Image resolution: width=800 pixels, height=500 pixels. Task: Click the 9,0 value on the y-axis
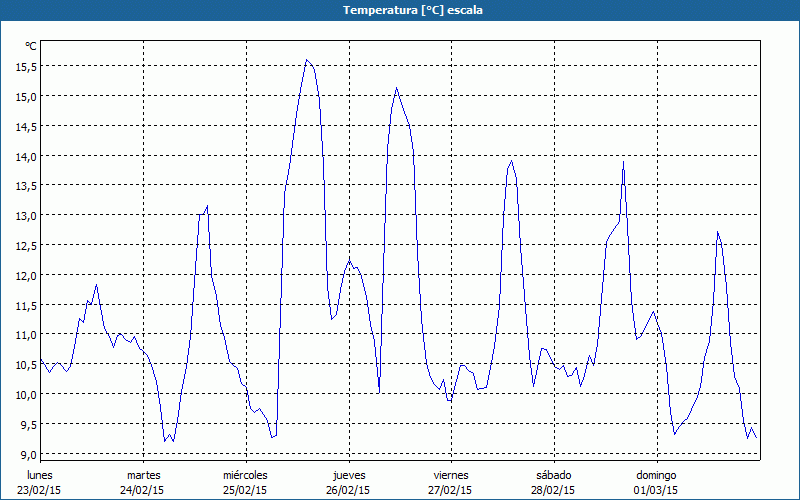click(x=29, y=454)
